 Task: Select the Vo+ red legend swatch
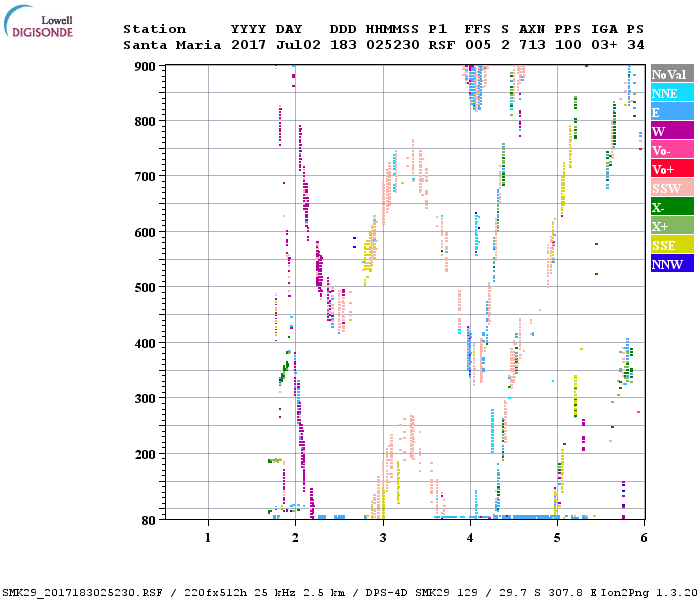tap(672, 169)
